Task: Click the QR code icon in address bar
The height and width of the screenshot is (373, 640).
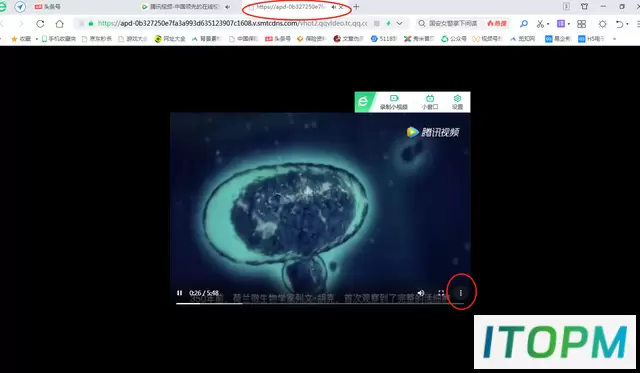Action: coord(377,23)
